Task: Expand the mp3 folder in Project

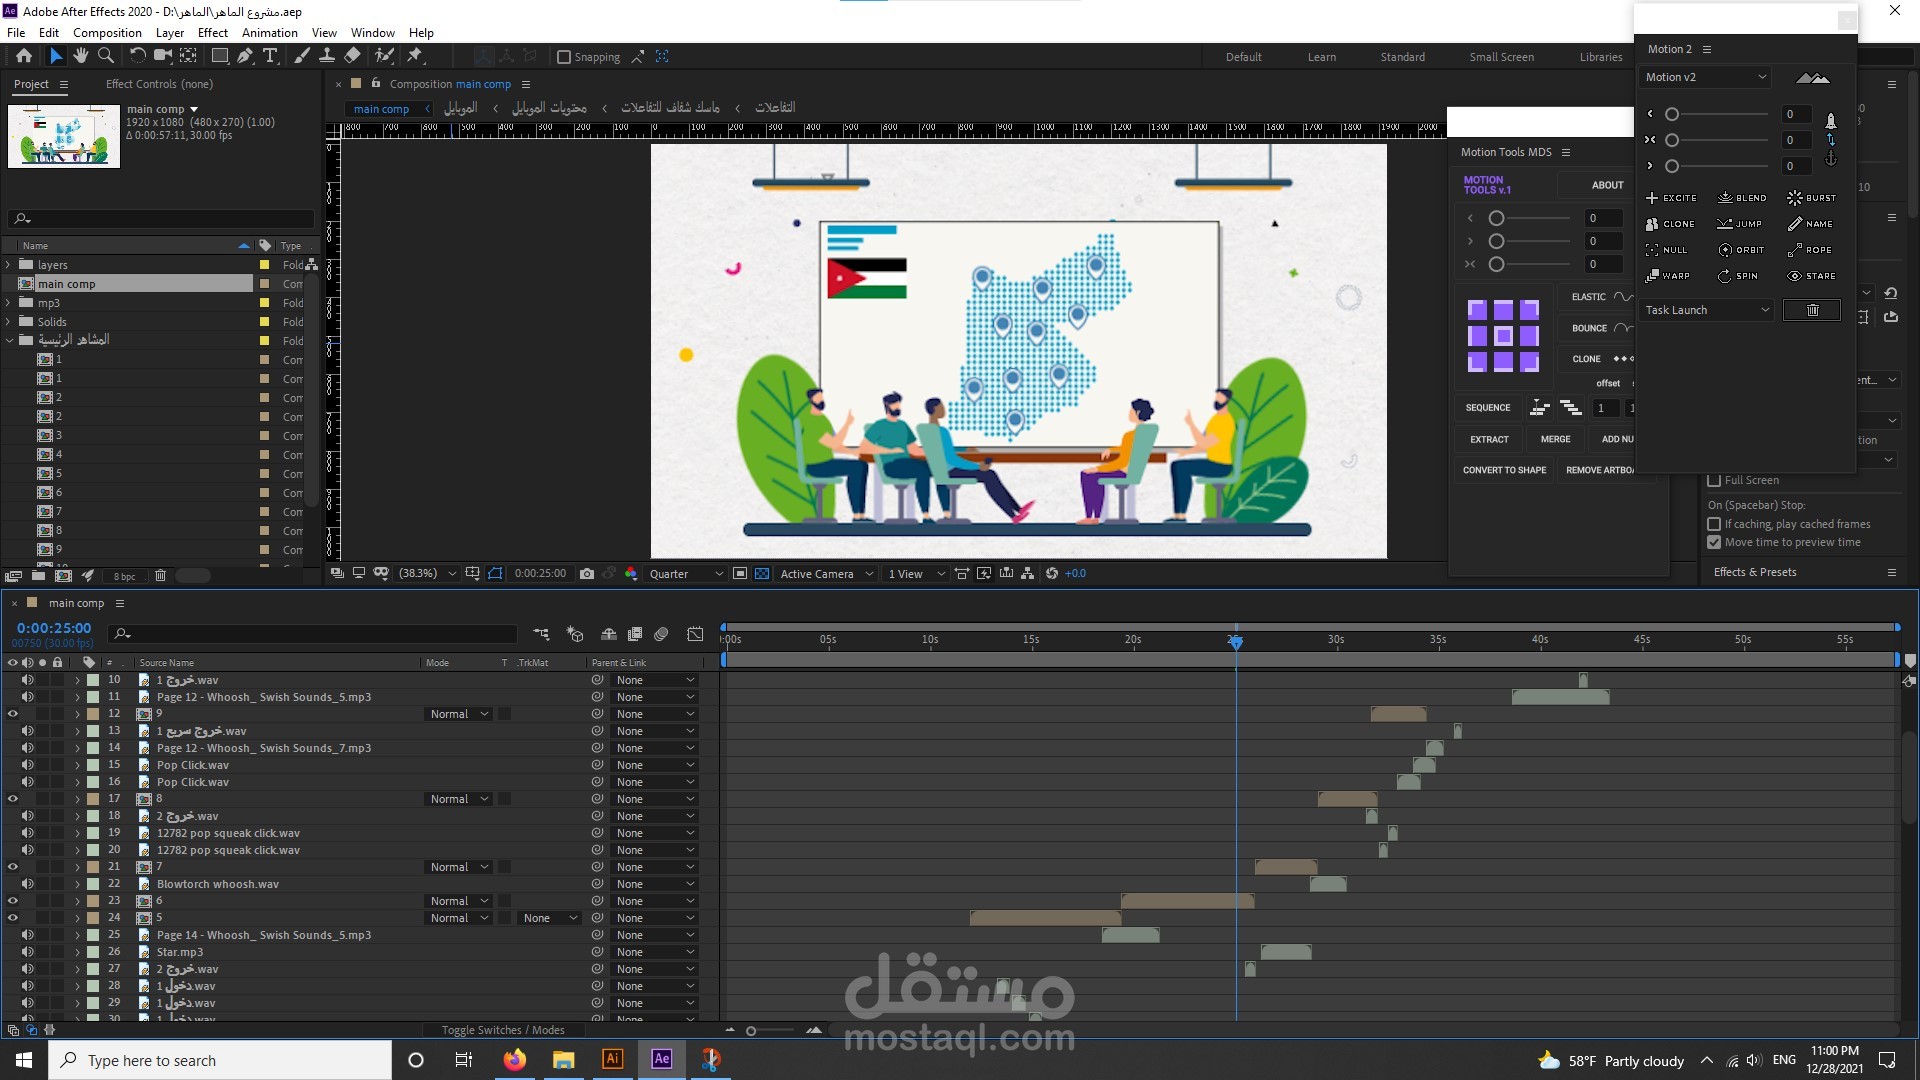Action: click(9, 303)
